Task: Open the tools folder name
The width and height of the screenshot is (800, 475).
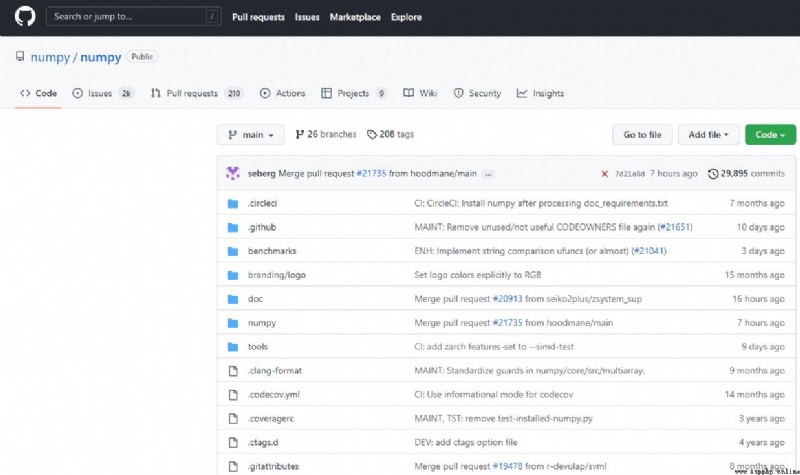Action: [258, 347]
